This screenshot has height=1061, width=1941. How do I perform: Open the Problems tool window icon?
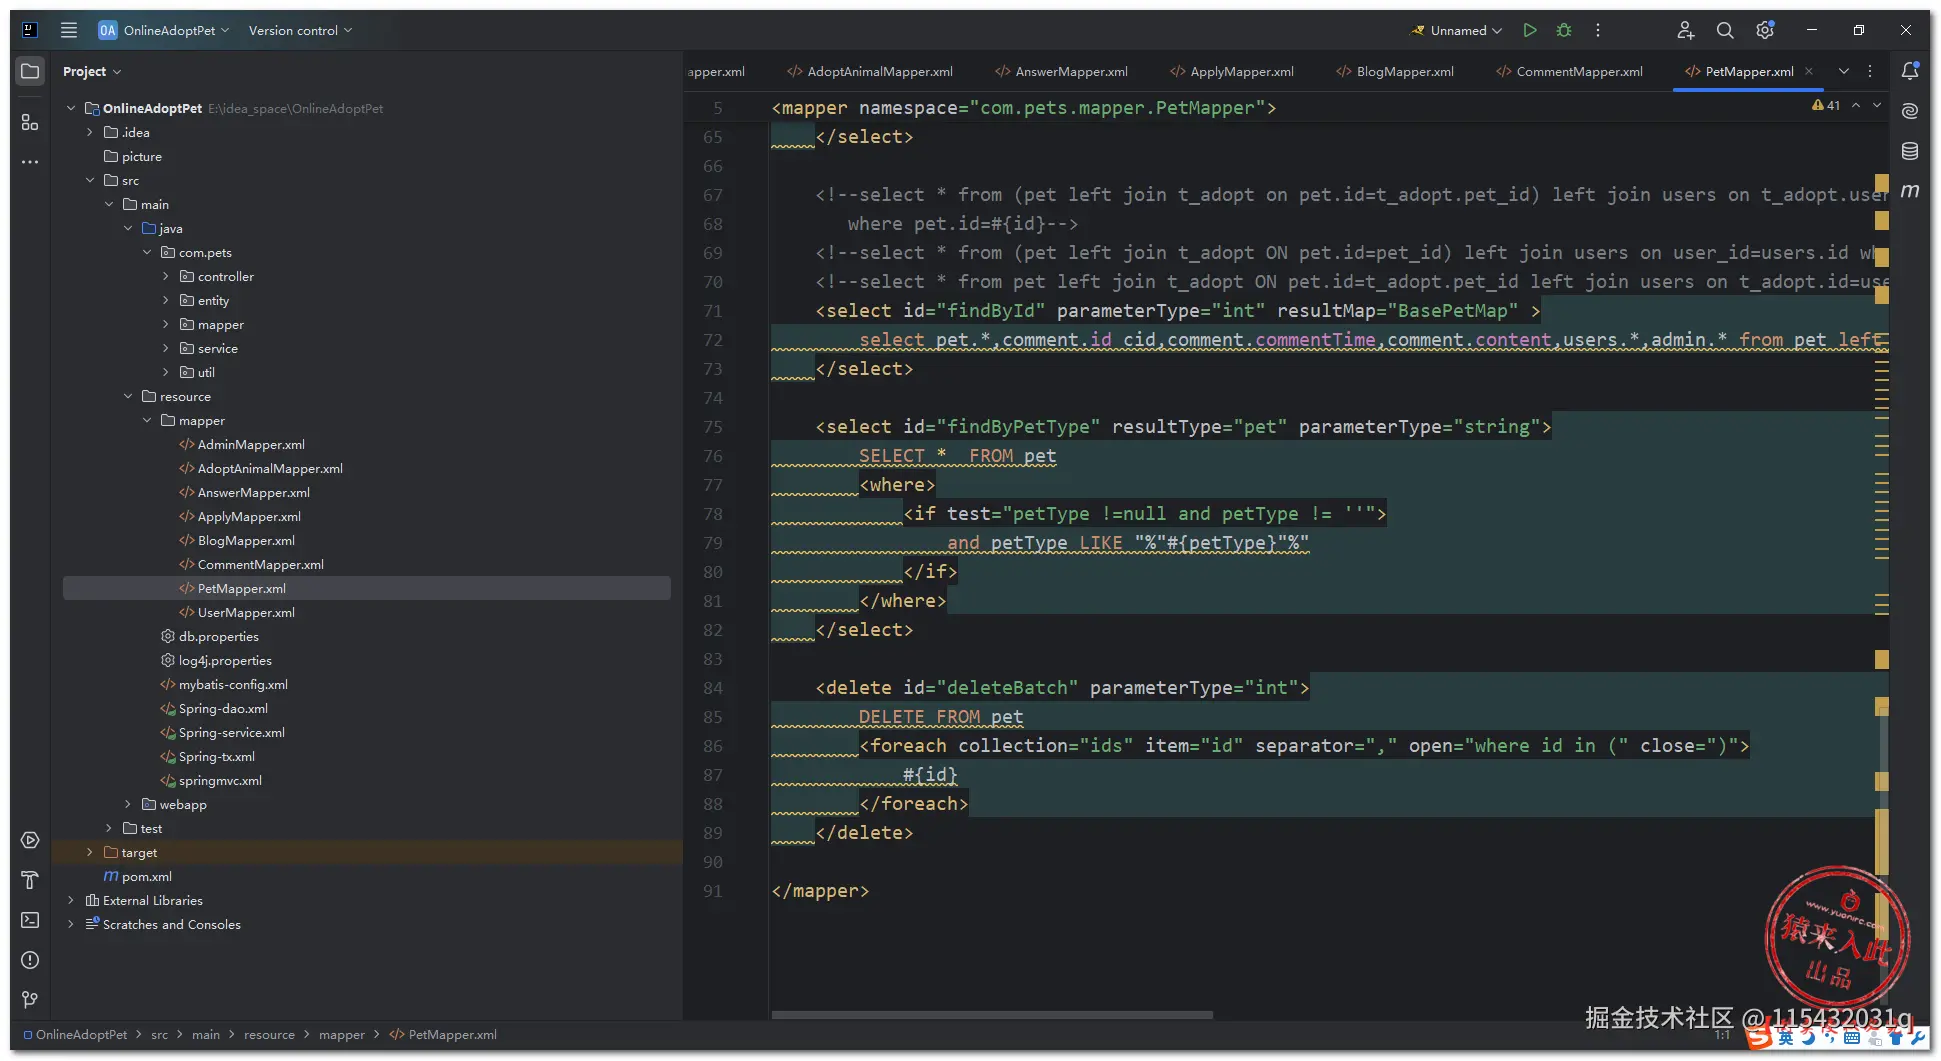(30, 960)
